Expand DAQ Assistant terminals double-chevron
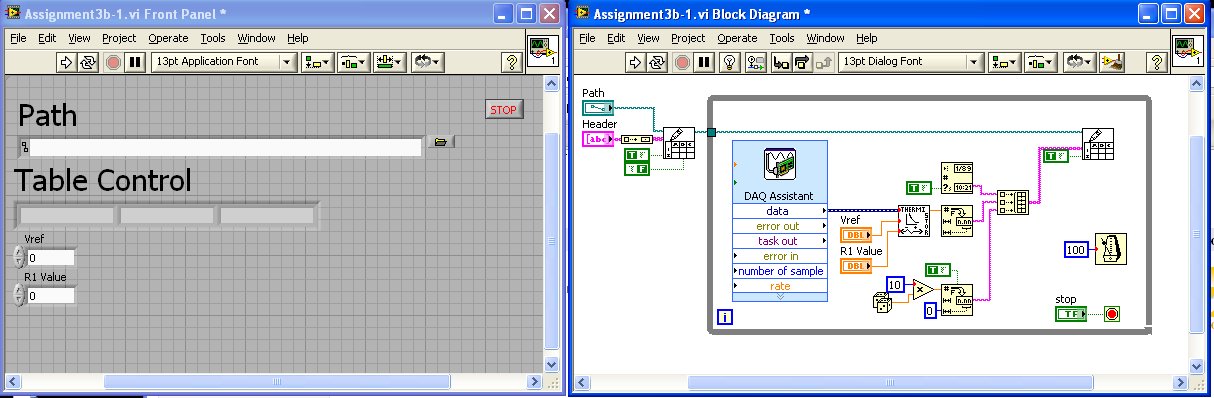 coord(779,298)
